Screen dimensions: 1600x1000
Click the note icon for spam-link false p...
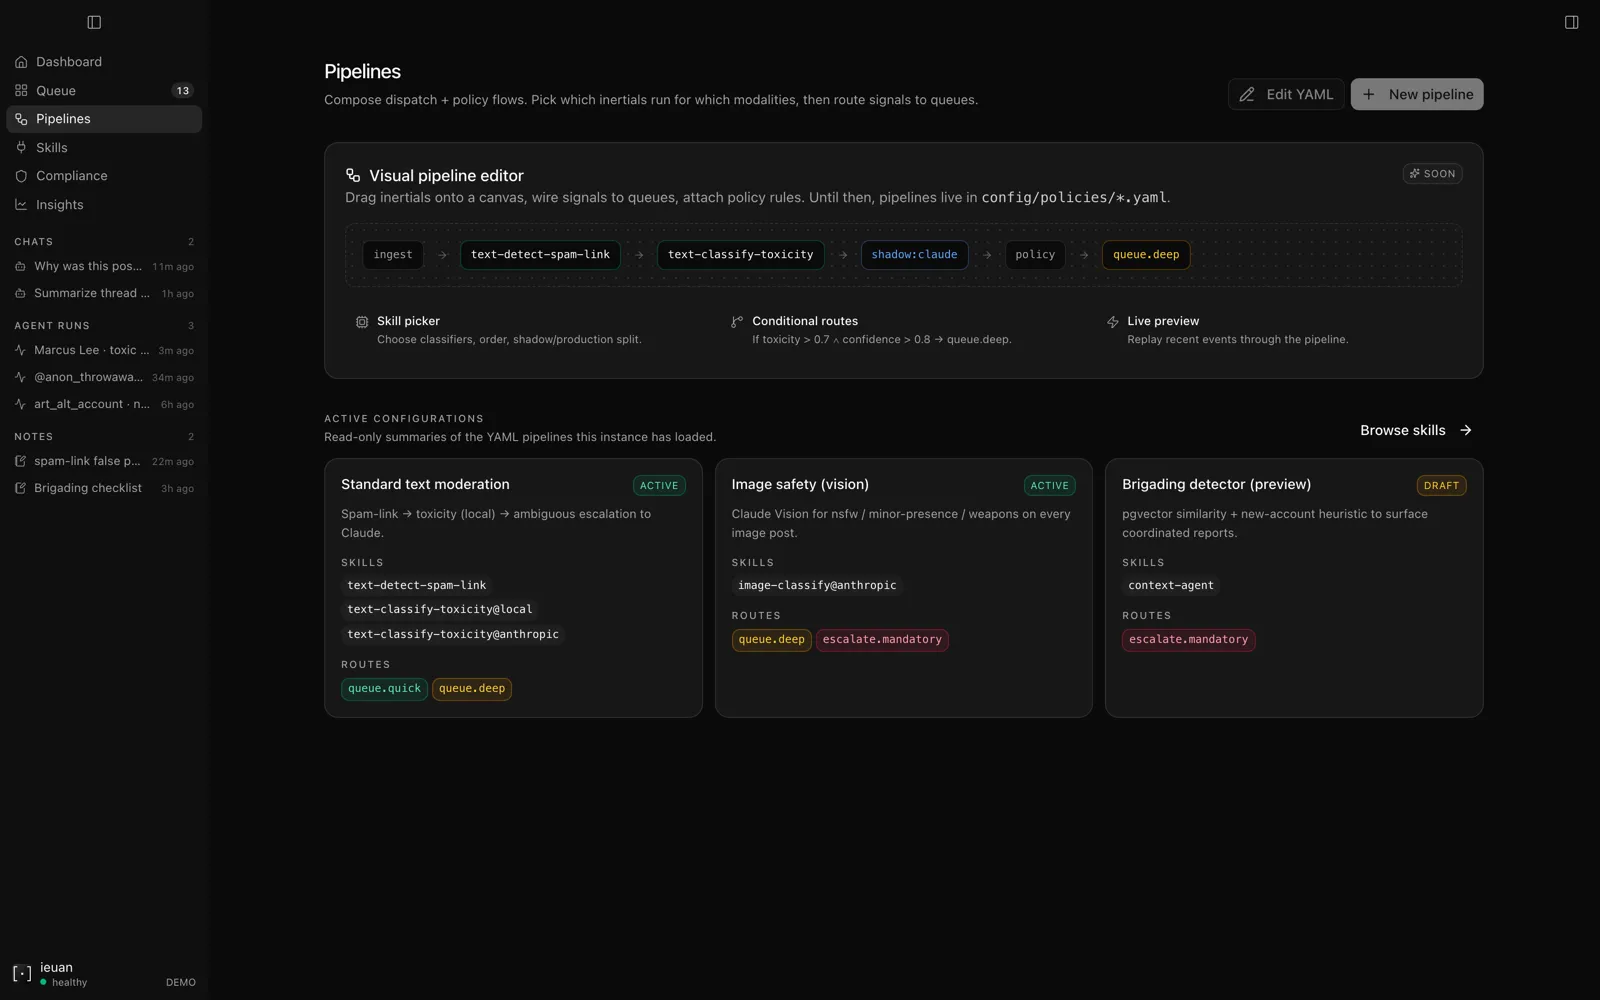tap(20, 461)
